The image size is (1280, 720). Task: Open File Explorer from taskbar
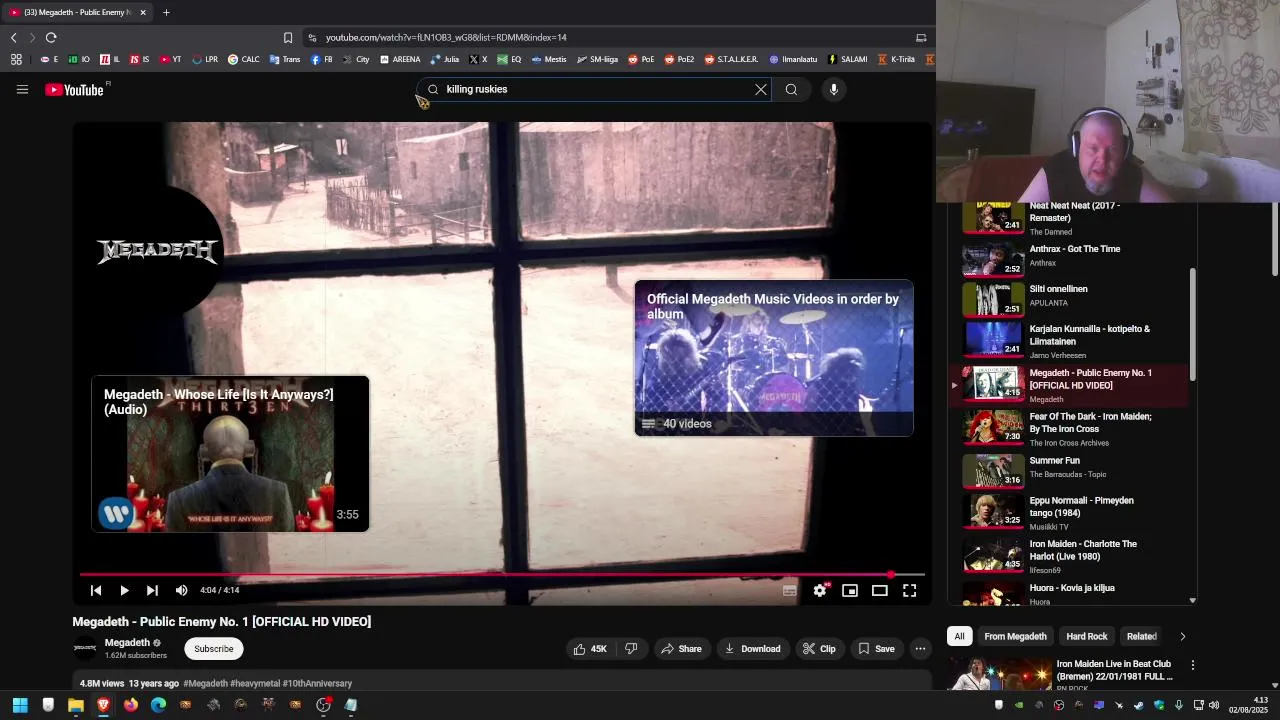click(x=76, y=705)
